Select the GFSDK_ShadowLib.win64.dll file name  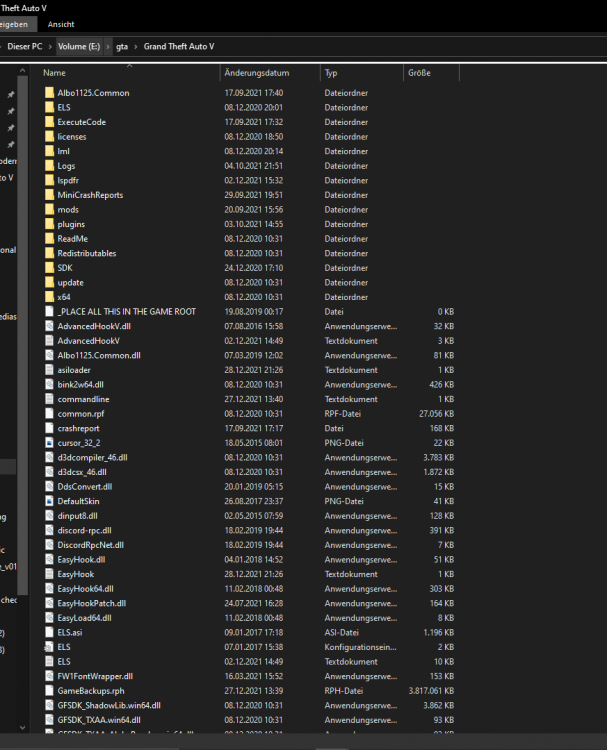109,706
